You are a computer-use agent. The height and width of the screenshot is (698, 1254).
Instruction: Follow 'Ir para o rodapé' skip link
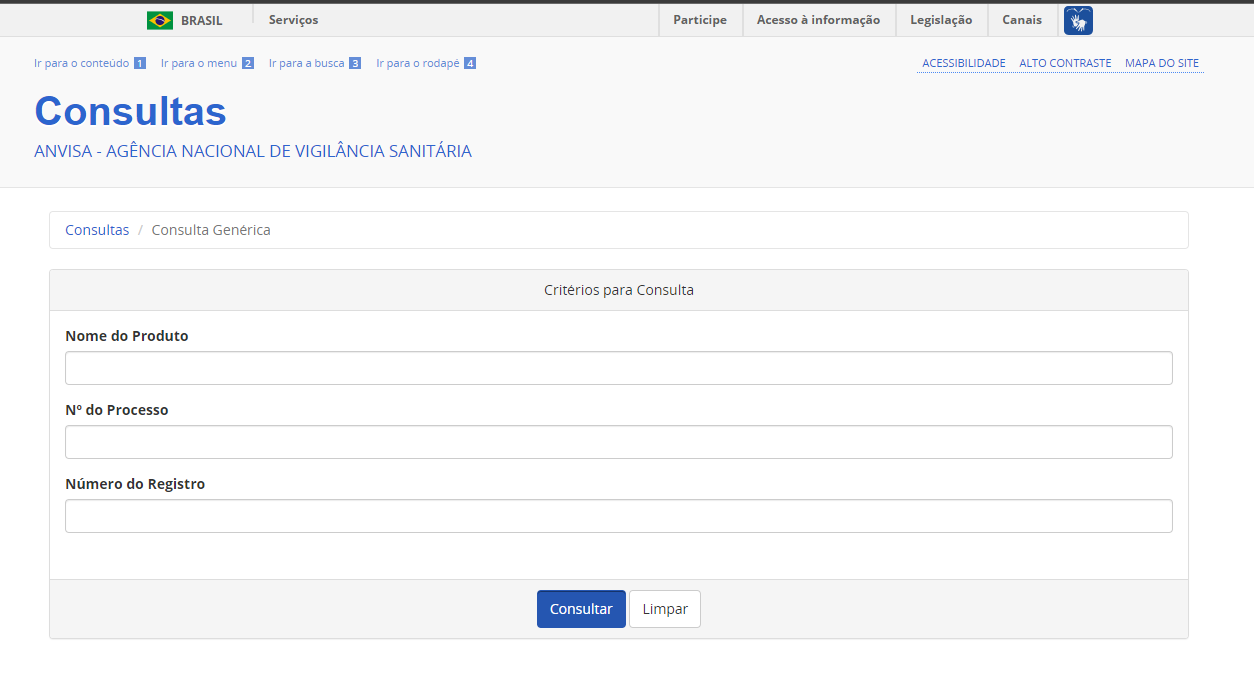point(426,63)
